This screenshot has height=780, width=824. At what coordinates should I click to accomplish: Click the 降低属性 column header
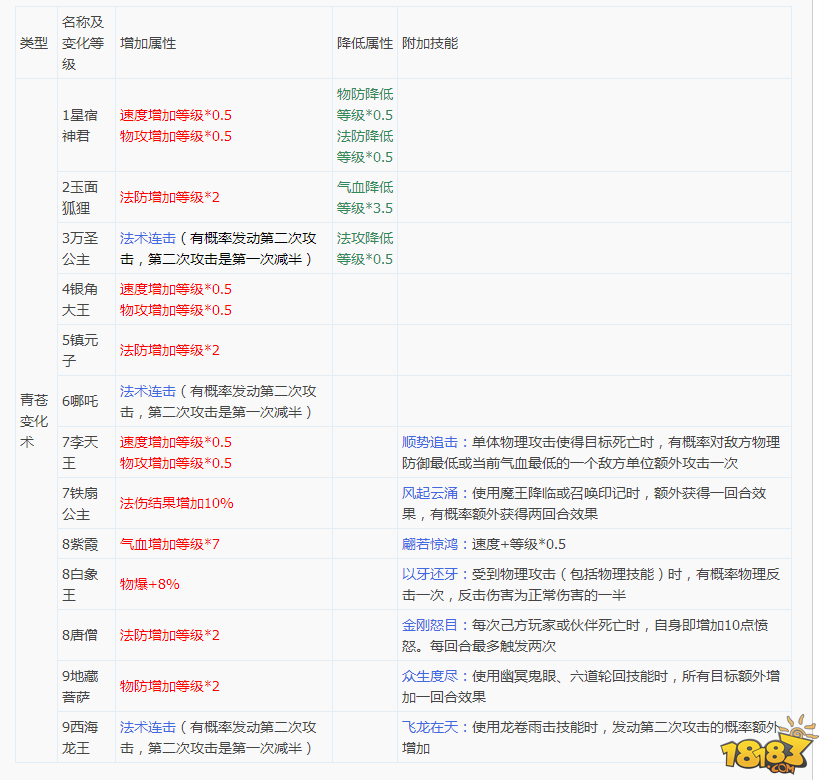click(x=364, y=44)
